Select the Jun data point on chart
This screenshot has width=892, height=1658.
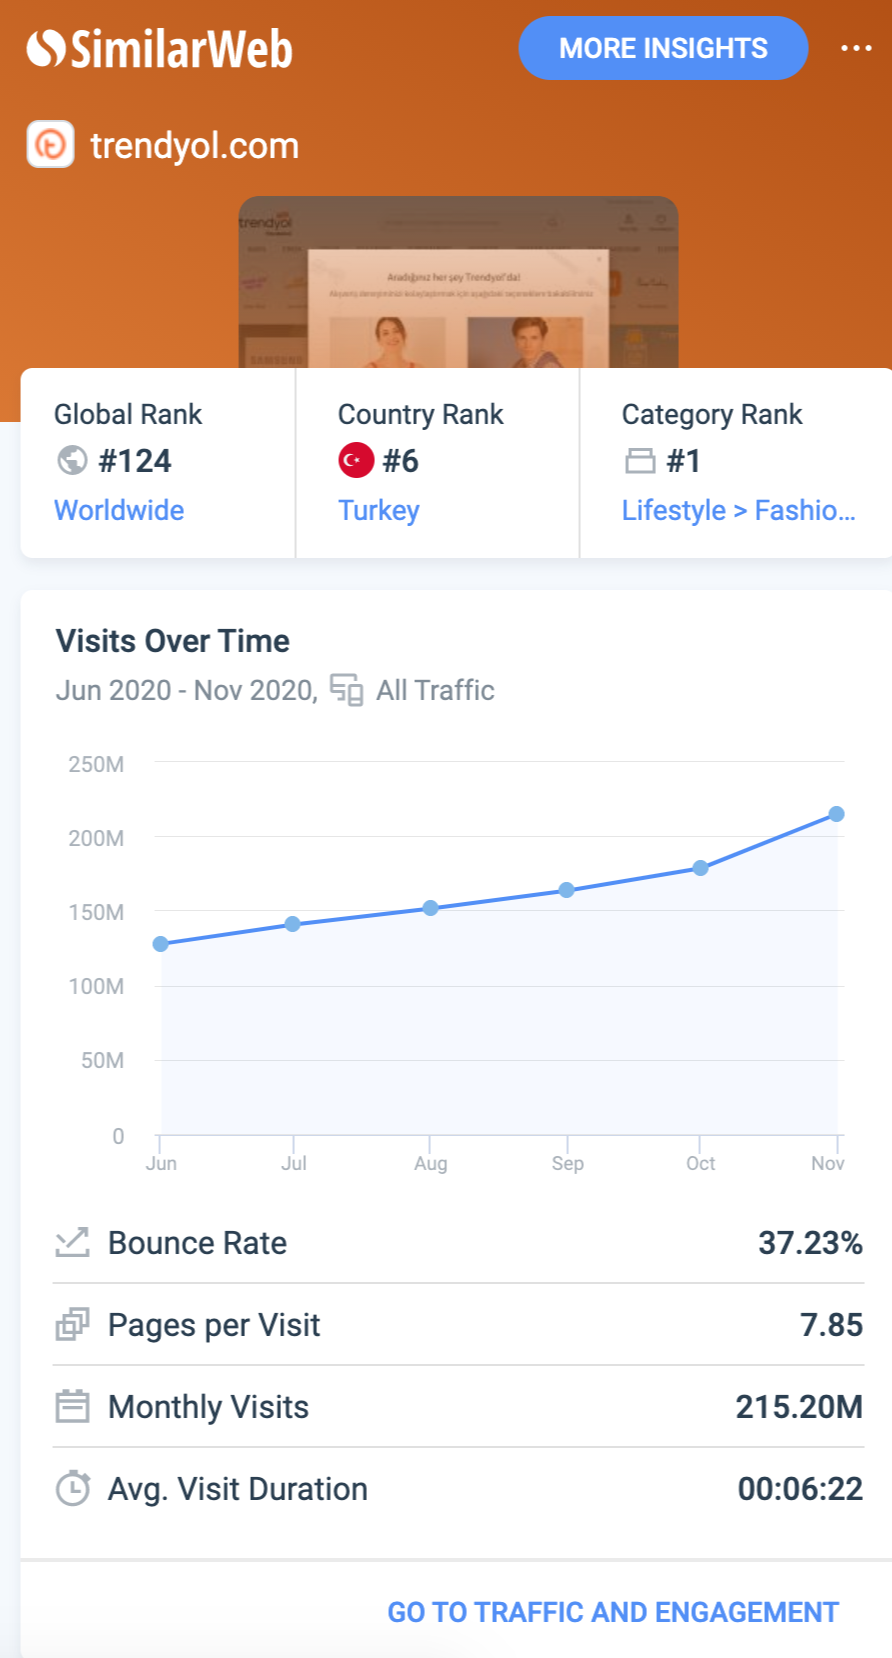click(160, 944)
